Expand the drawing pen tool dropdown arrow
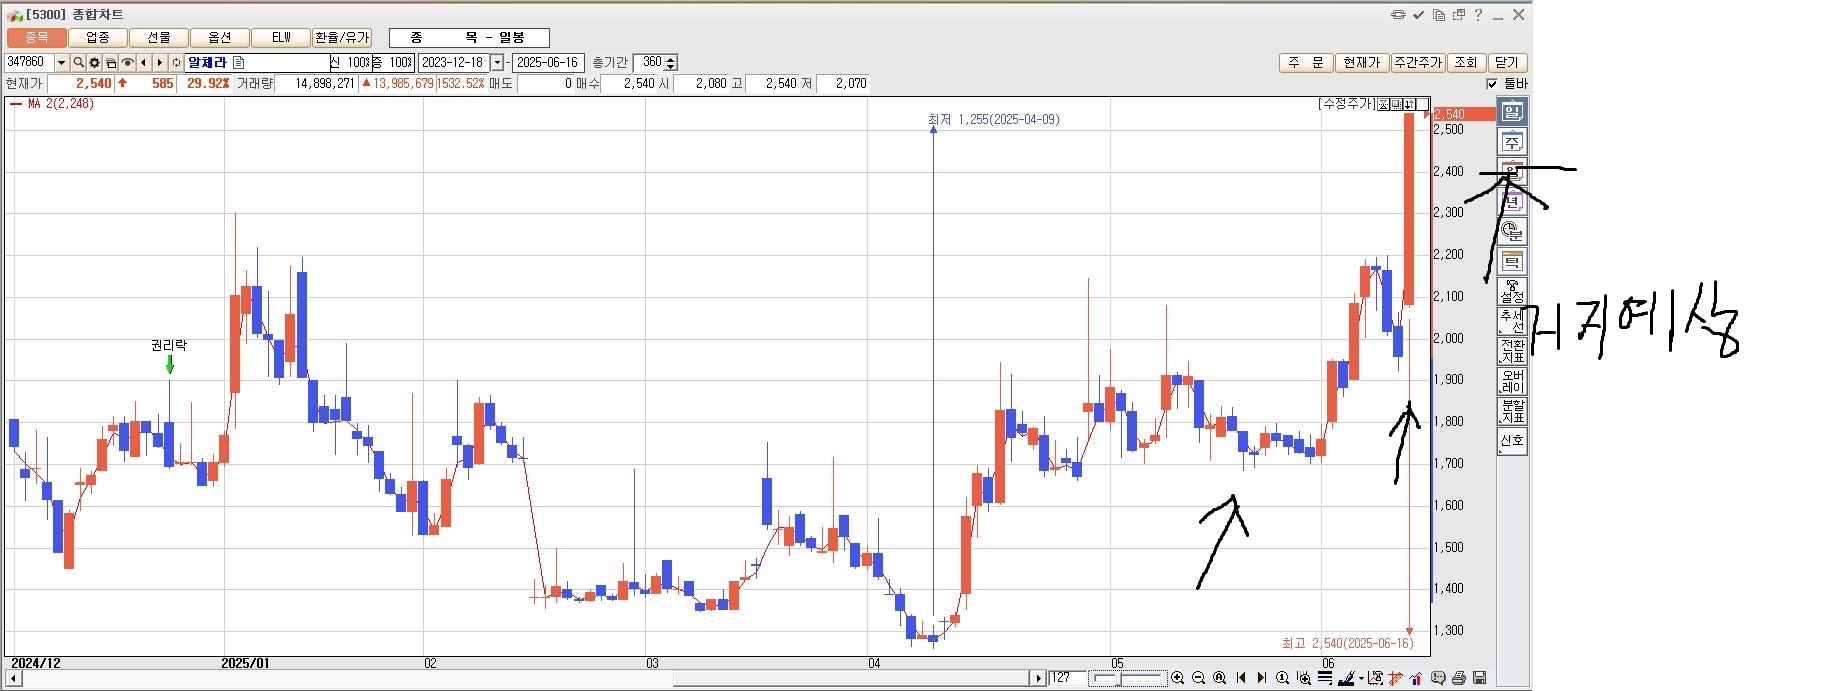1834x691 pixels. 1361,679
